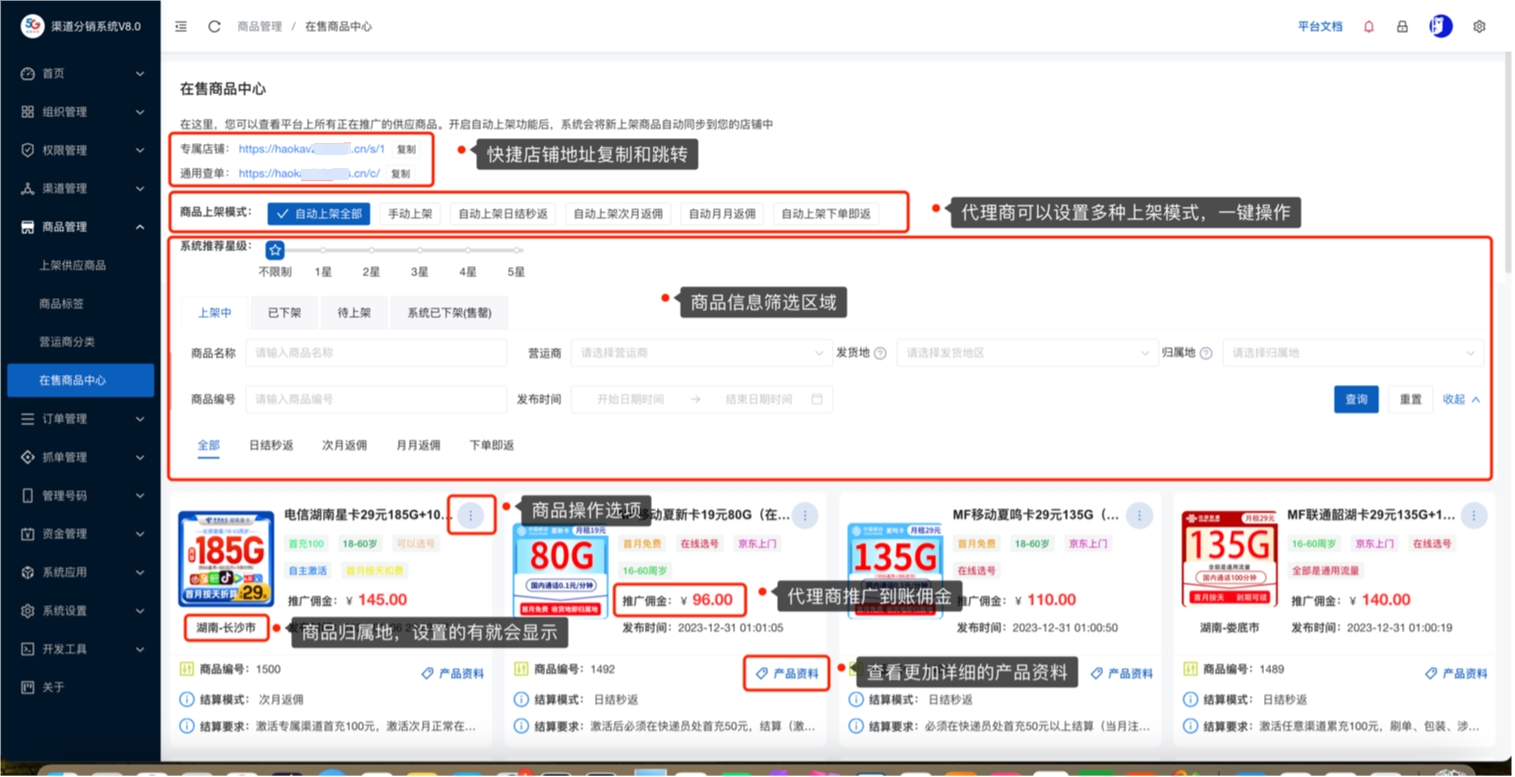
Task: Open three-dot options on 电信湖南星卡 product
Action: pyautogui.click(x=471, y=515)
